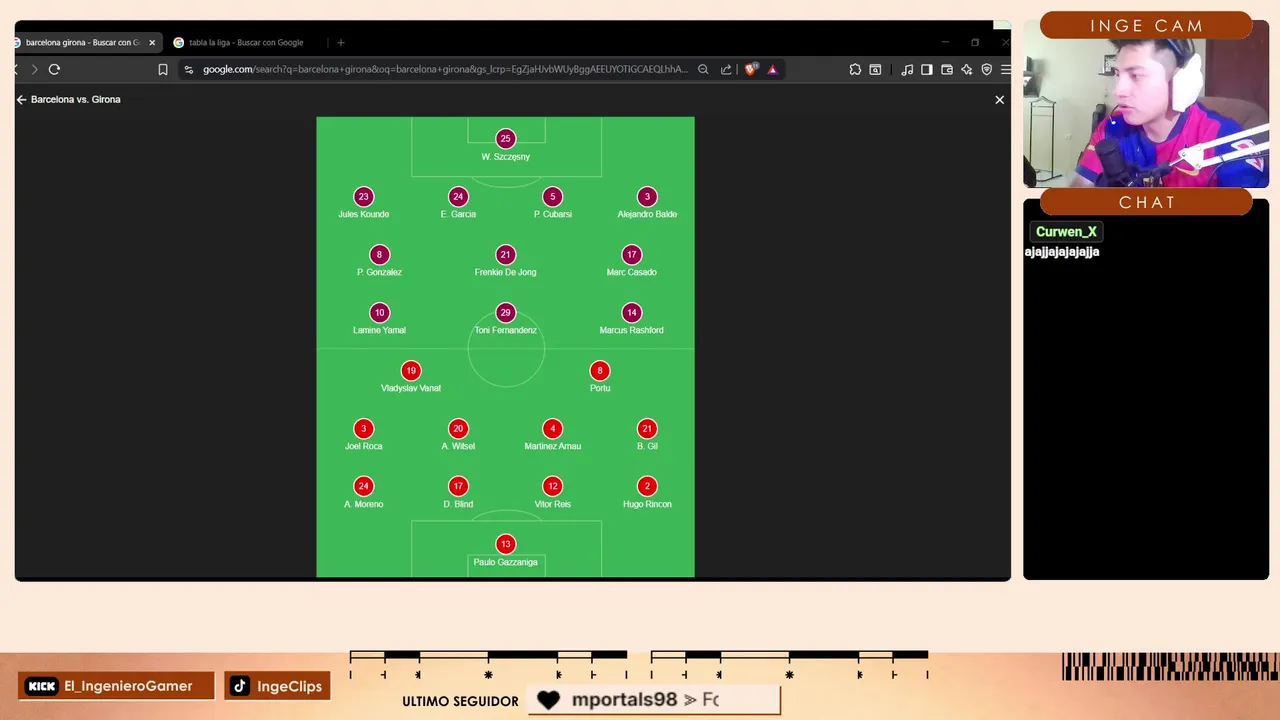Open the browser hamburger main menu
Viewport: 1280px width, 720px height.
click(x=1005, y=69)
